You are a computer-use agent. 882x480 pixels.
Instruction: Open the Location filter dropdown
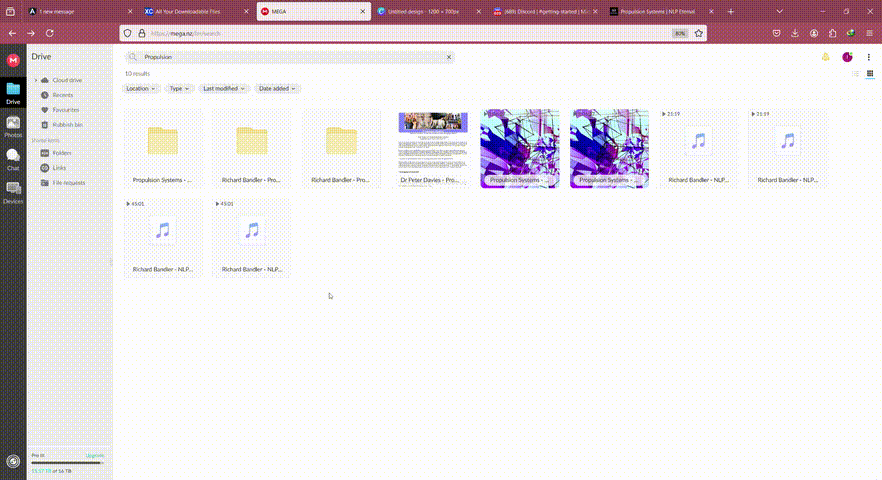(141, 88)
